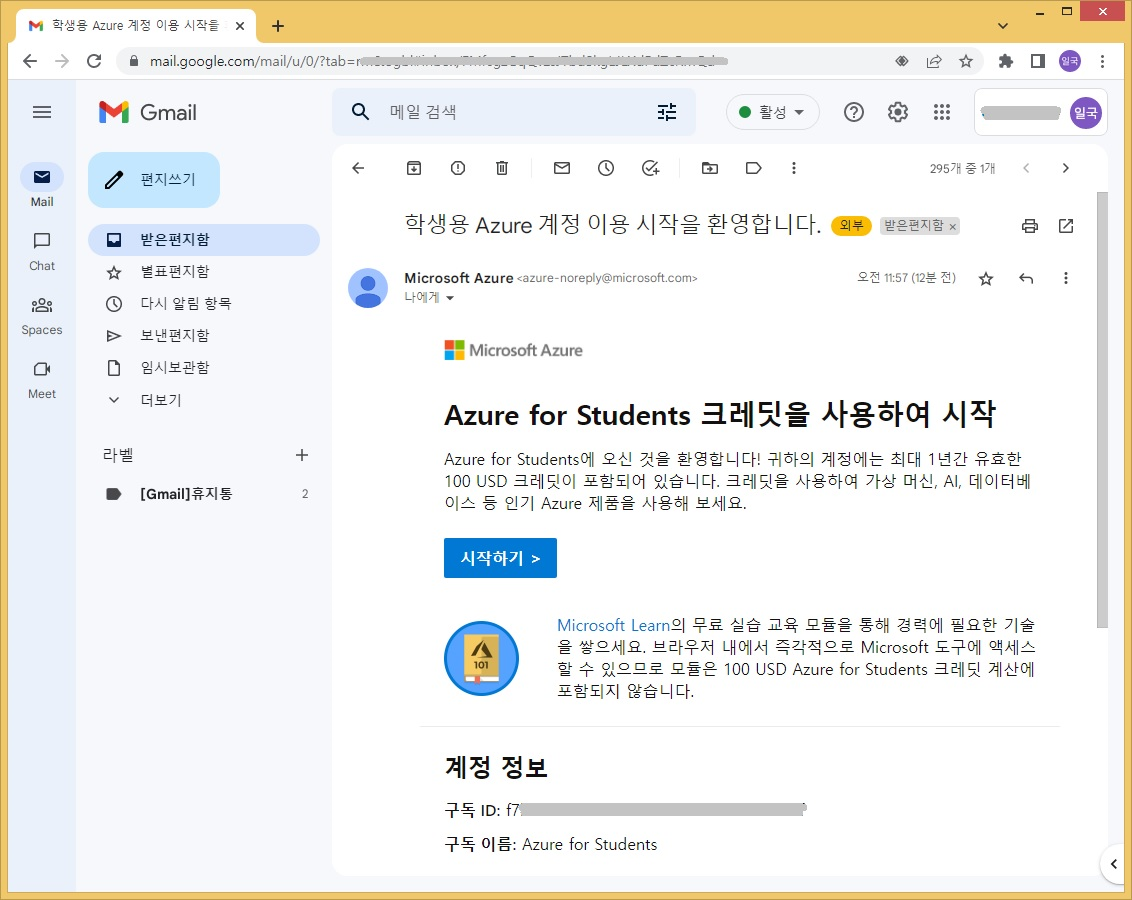Close the 학생용 Azure browser tab
1132x900 pixels.
(x=240, y=26)
